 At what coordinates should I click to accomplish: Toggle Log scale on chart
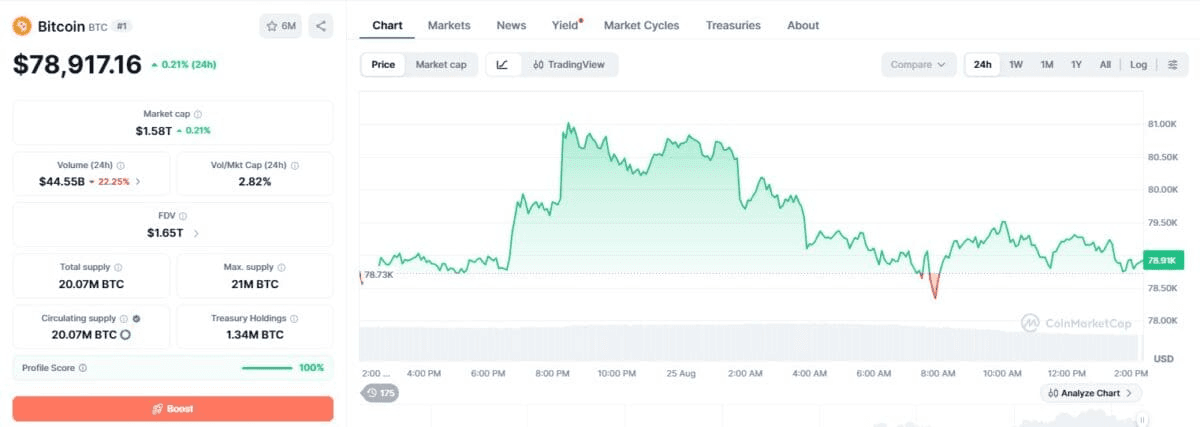click(1139, 64)
